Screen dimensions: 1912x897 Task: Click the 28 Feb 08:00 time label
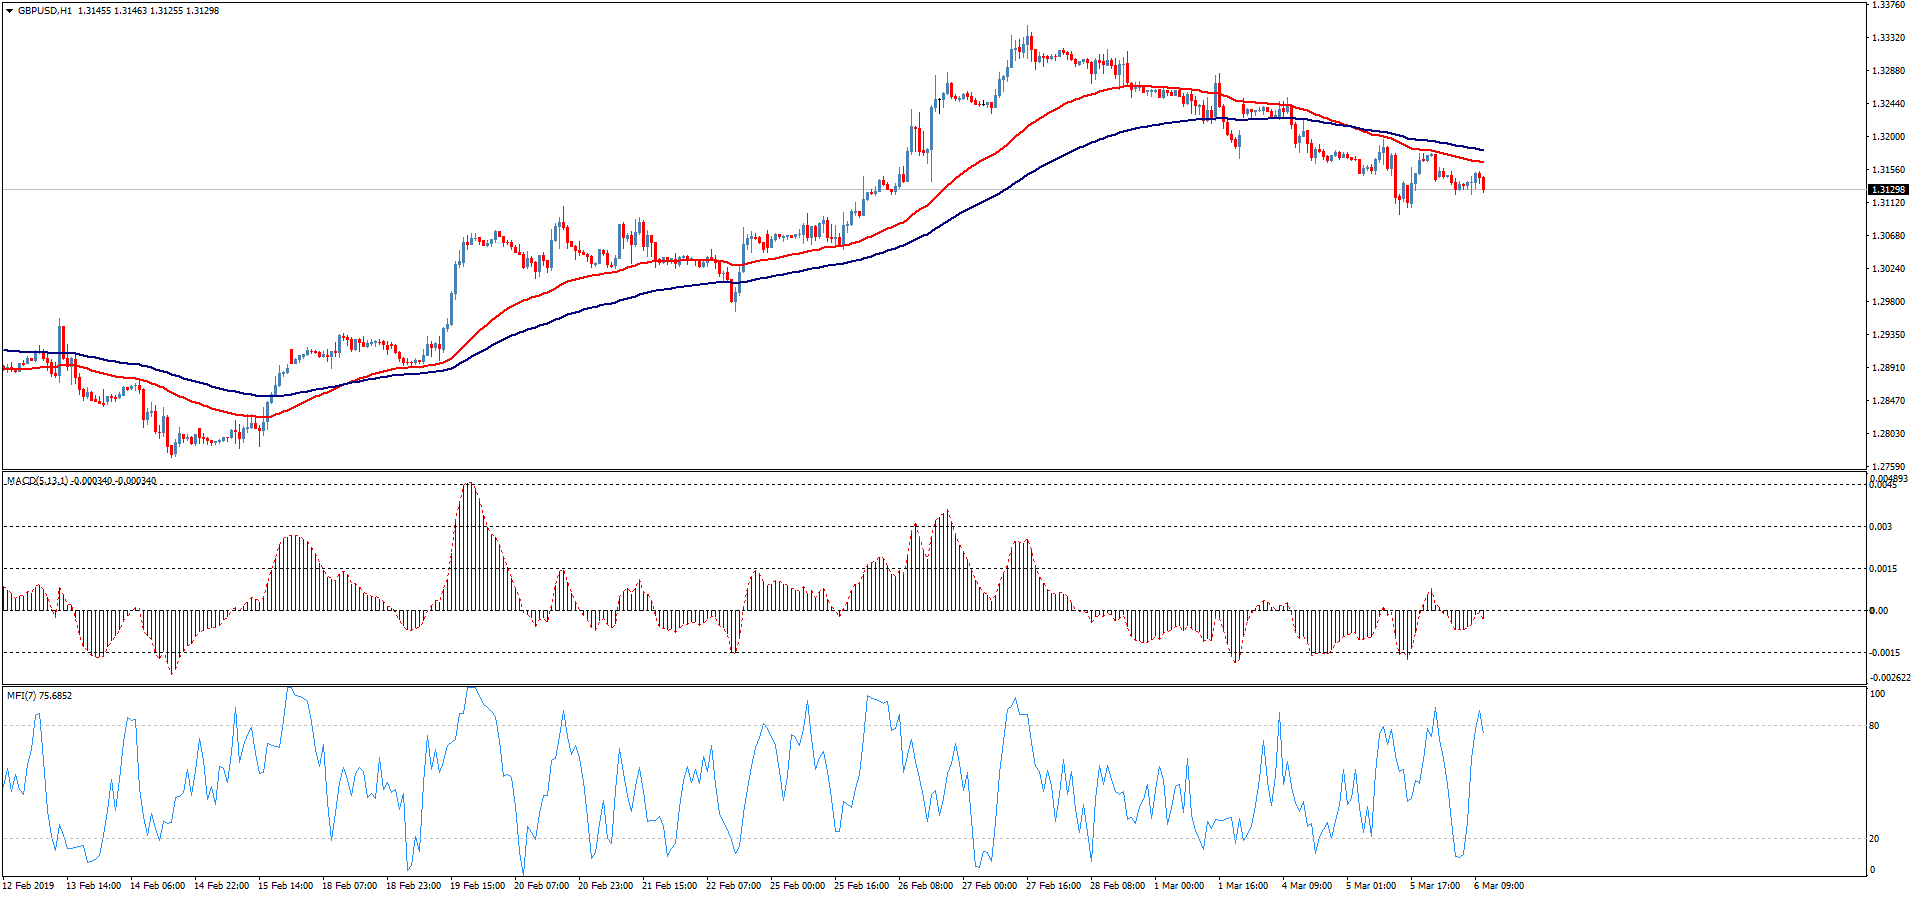point(1117,886)
